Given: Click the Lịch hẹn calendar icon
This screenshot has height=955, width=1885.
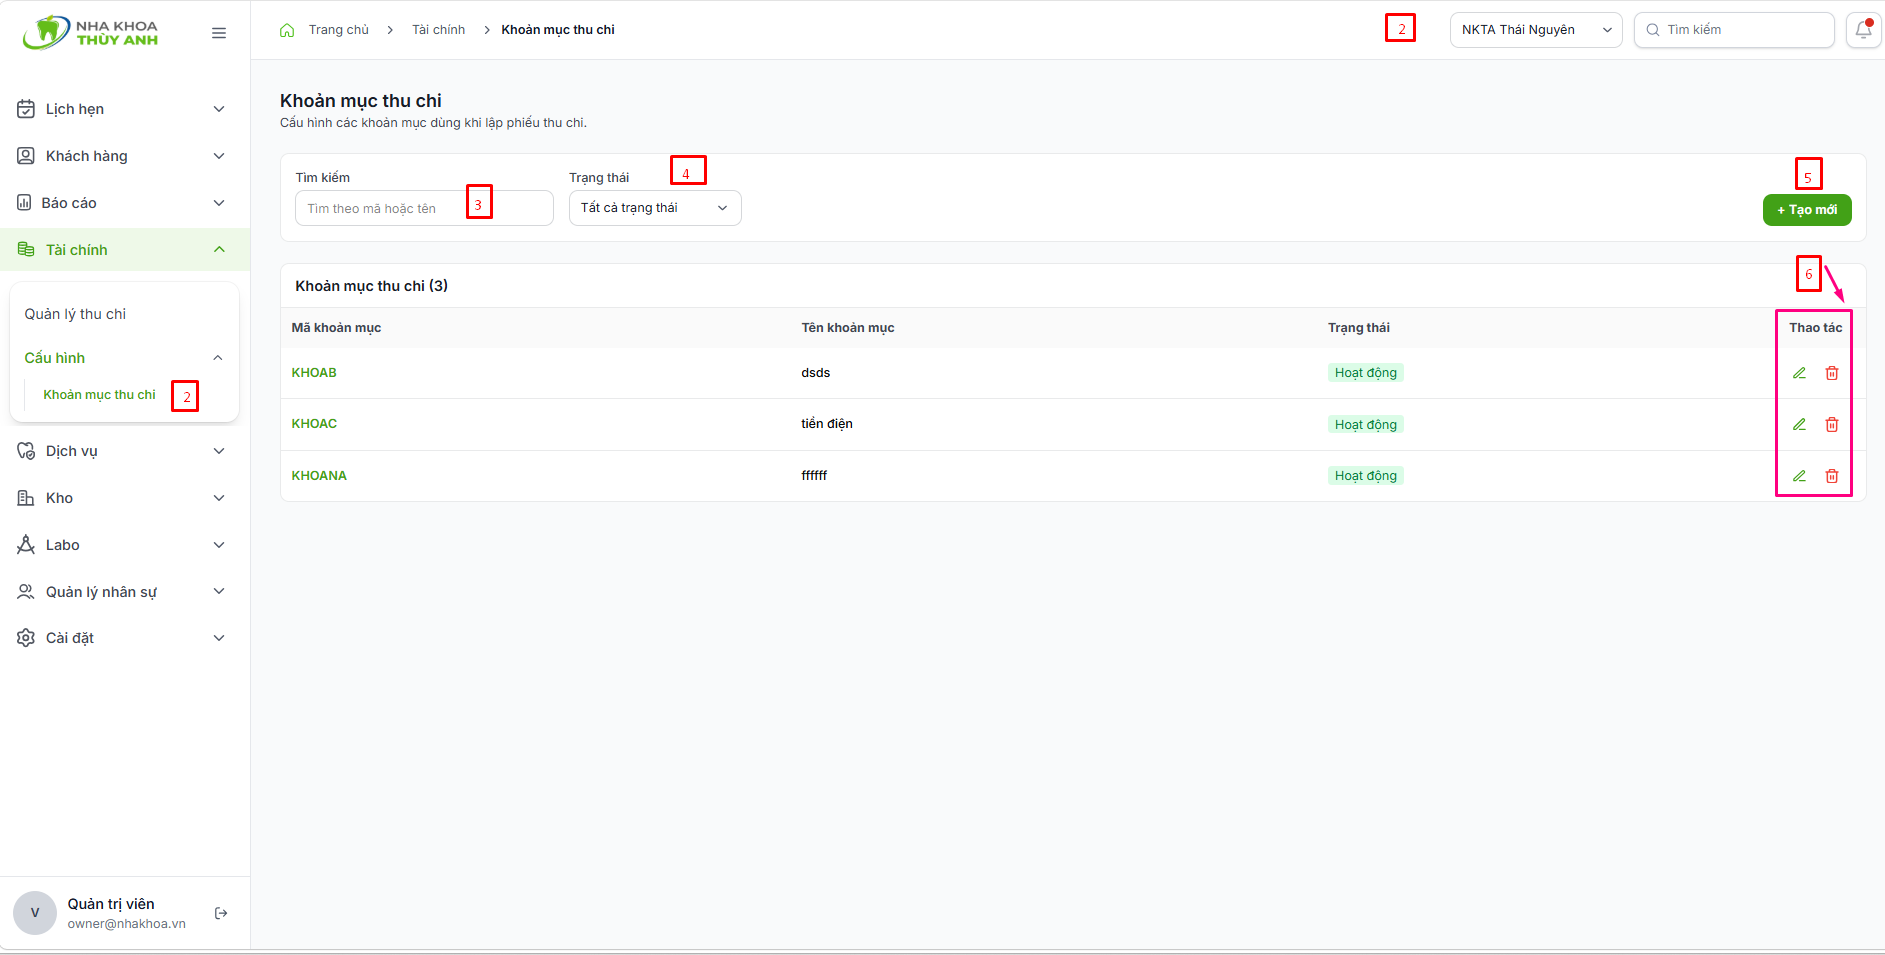Looking at the screenshot, I should click(26, 109).
